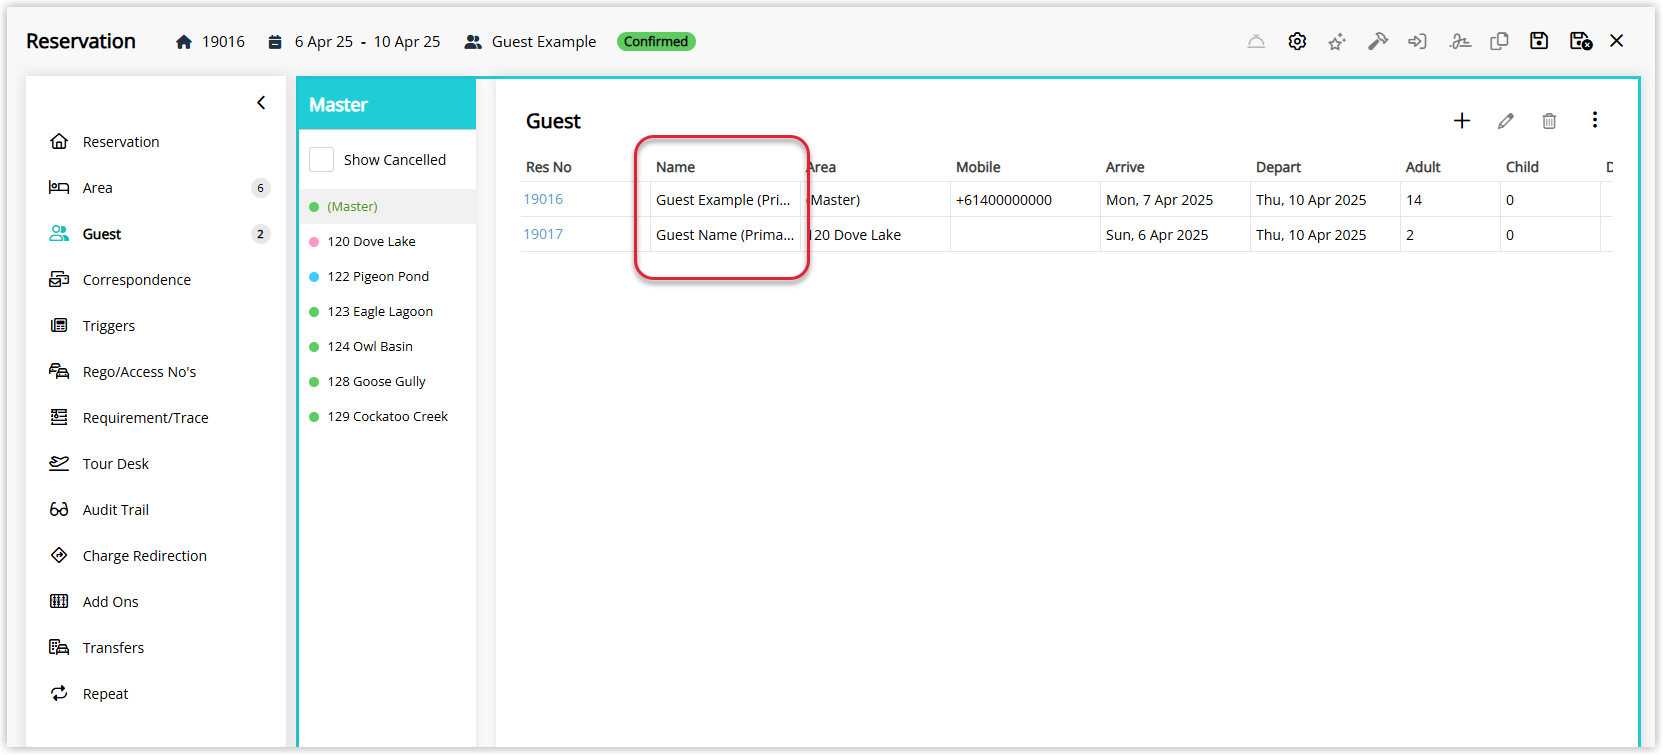Image resolution: width=1663 pixels, height=755 pixels.
Task: Click the Guest Example (Pri... name cell
Action: coord(725,200)
